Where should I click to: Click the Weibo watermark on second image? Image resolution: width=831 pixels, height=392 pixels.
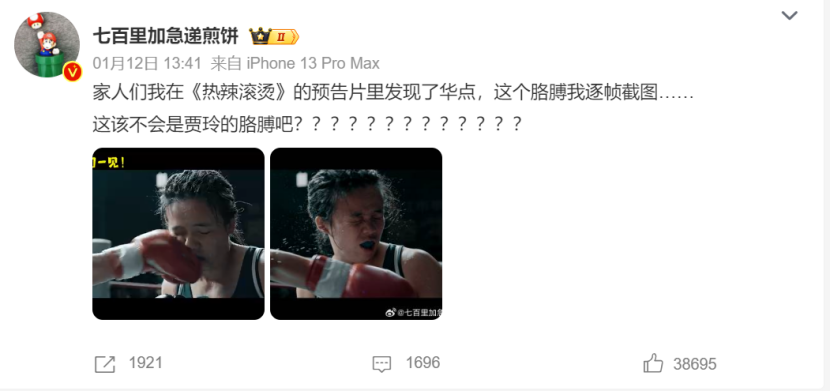413,313
